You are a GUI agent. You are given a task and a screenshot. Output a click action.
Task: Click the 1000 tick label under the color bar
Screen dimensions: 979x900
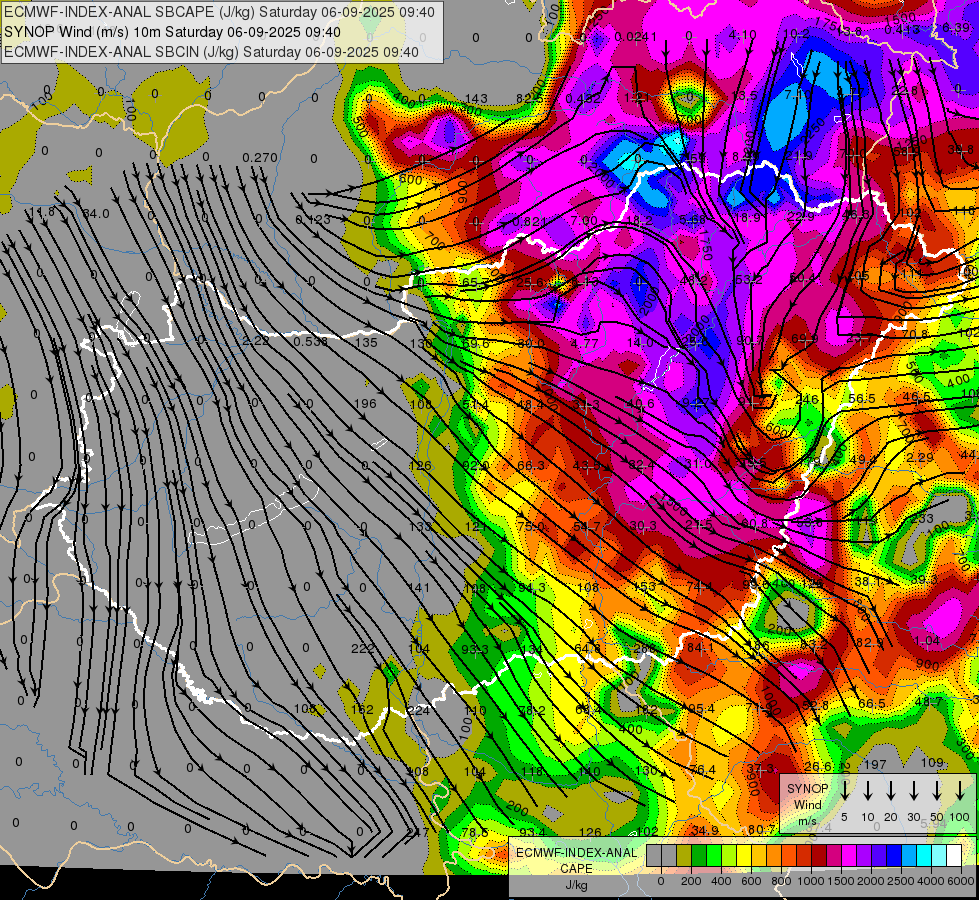[x=811, y=881]
